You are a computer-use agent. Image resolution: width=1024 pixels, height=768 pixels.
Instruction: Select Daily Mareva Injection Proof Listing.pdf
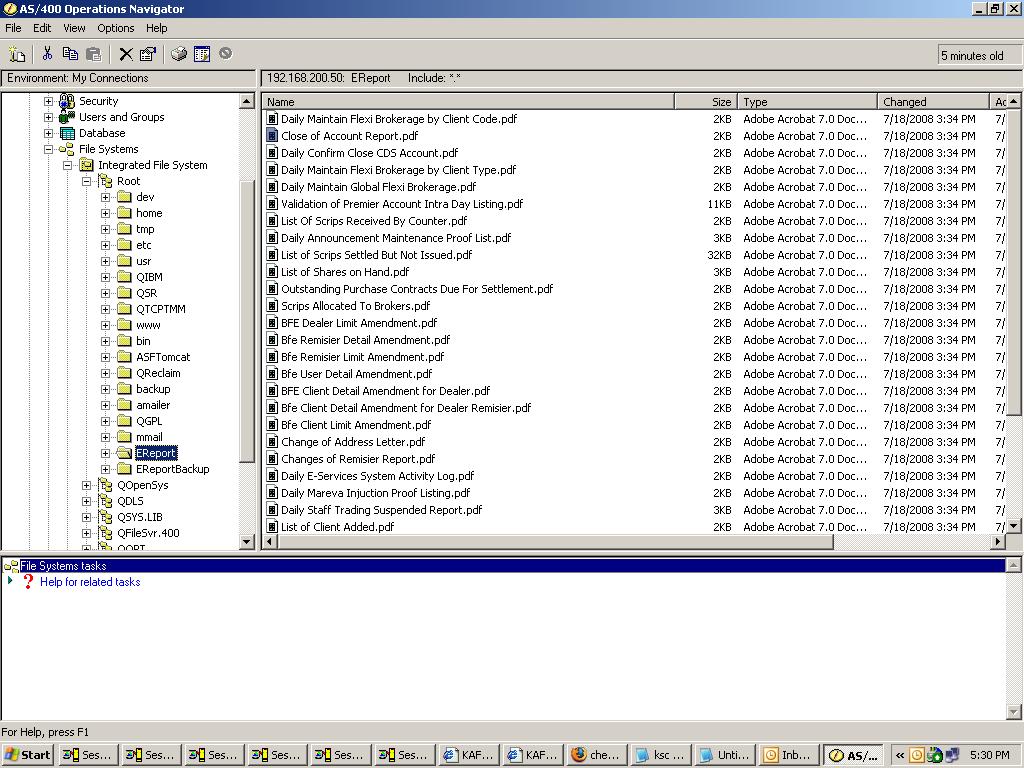coord(376,493)
